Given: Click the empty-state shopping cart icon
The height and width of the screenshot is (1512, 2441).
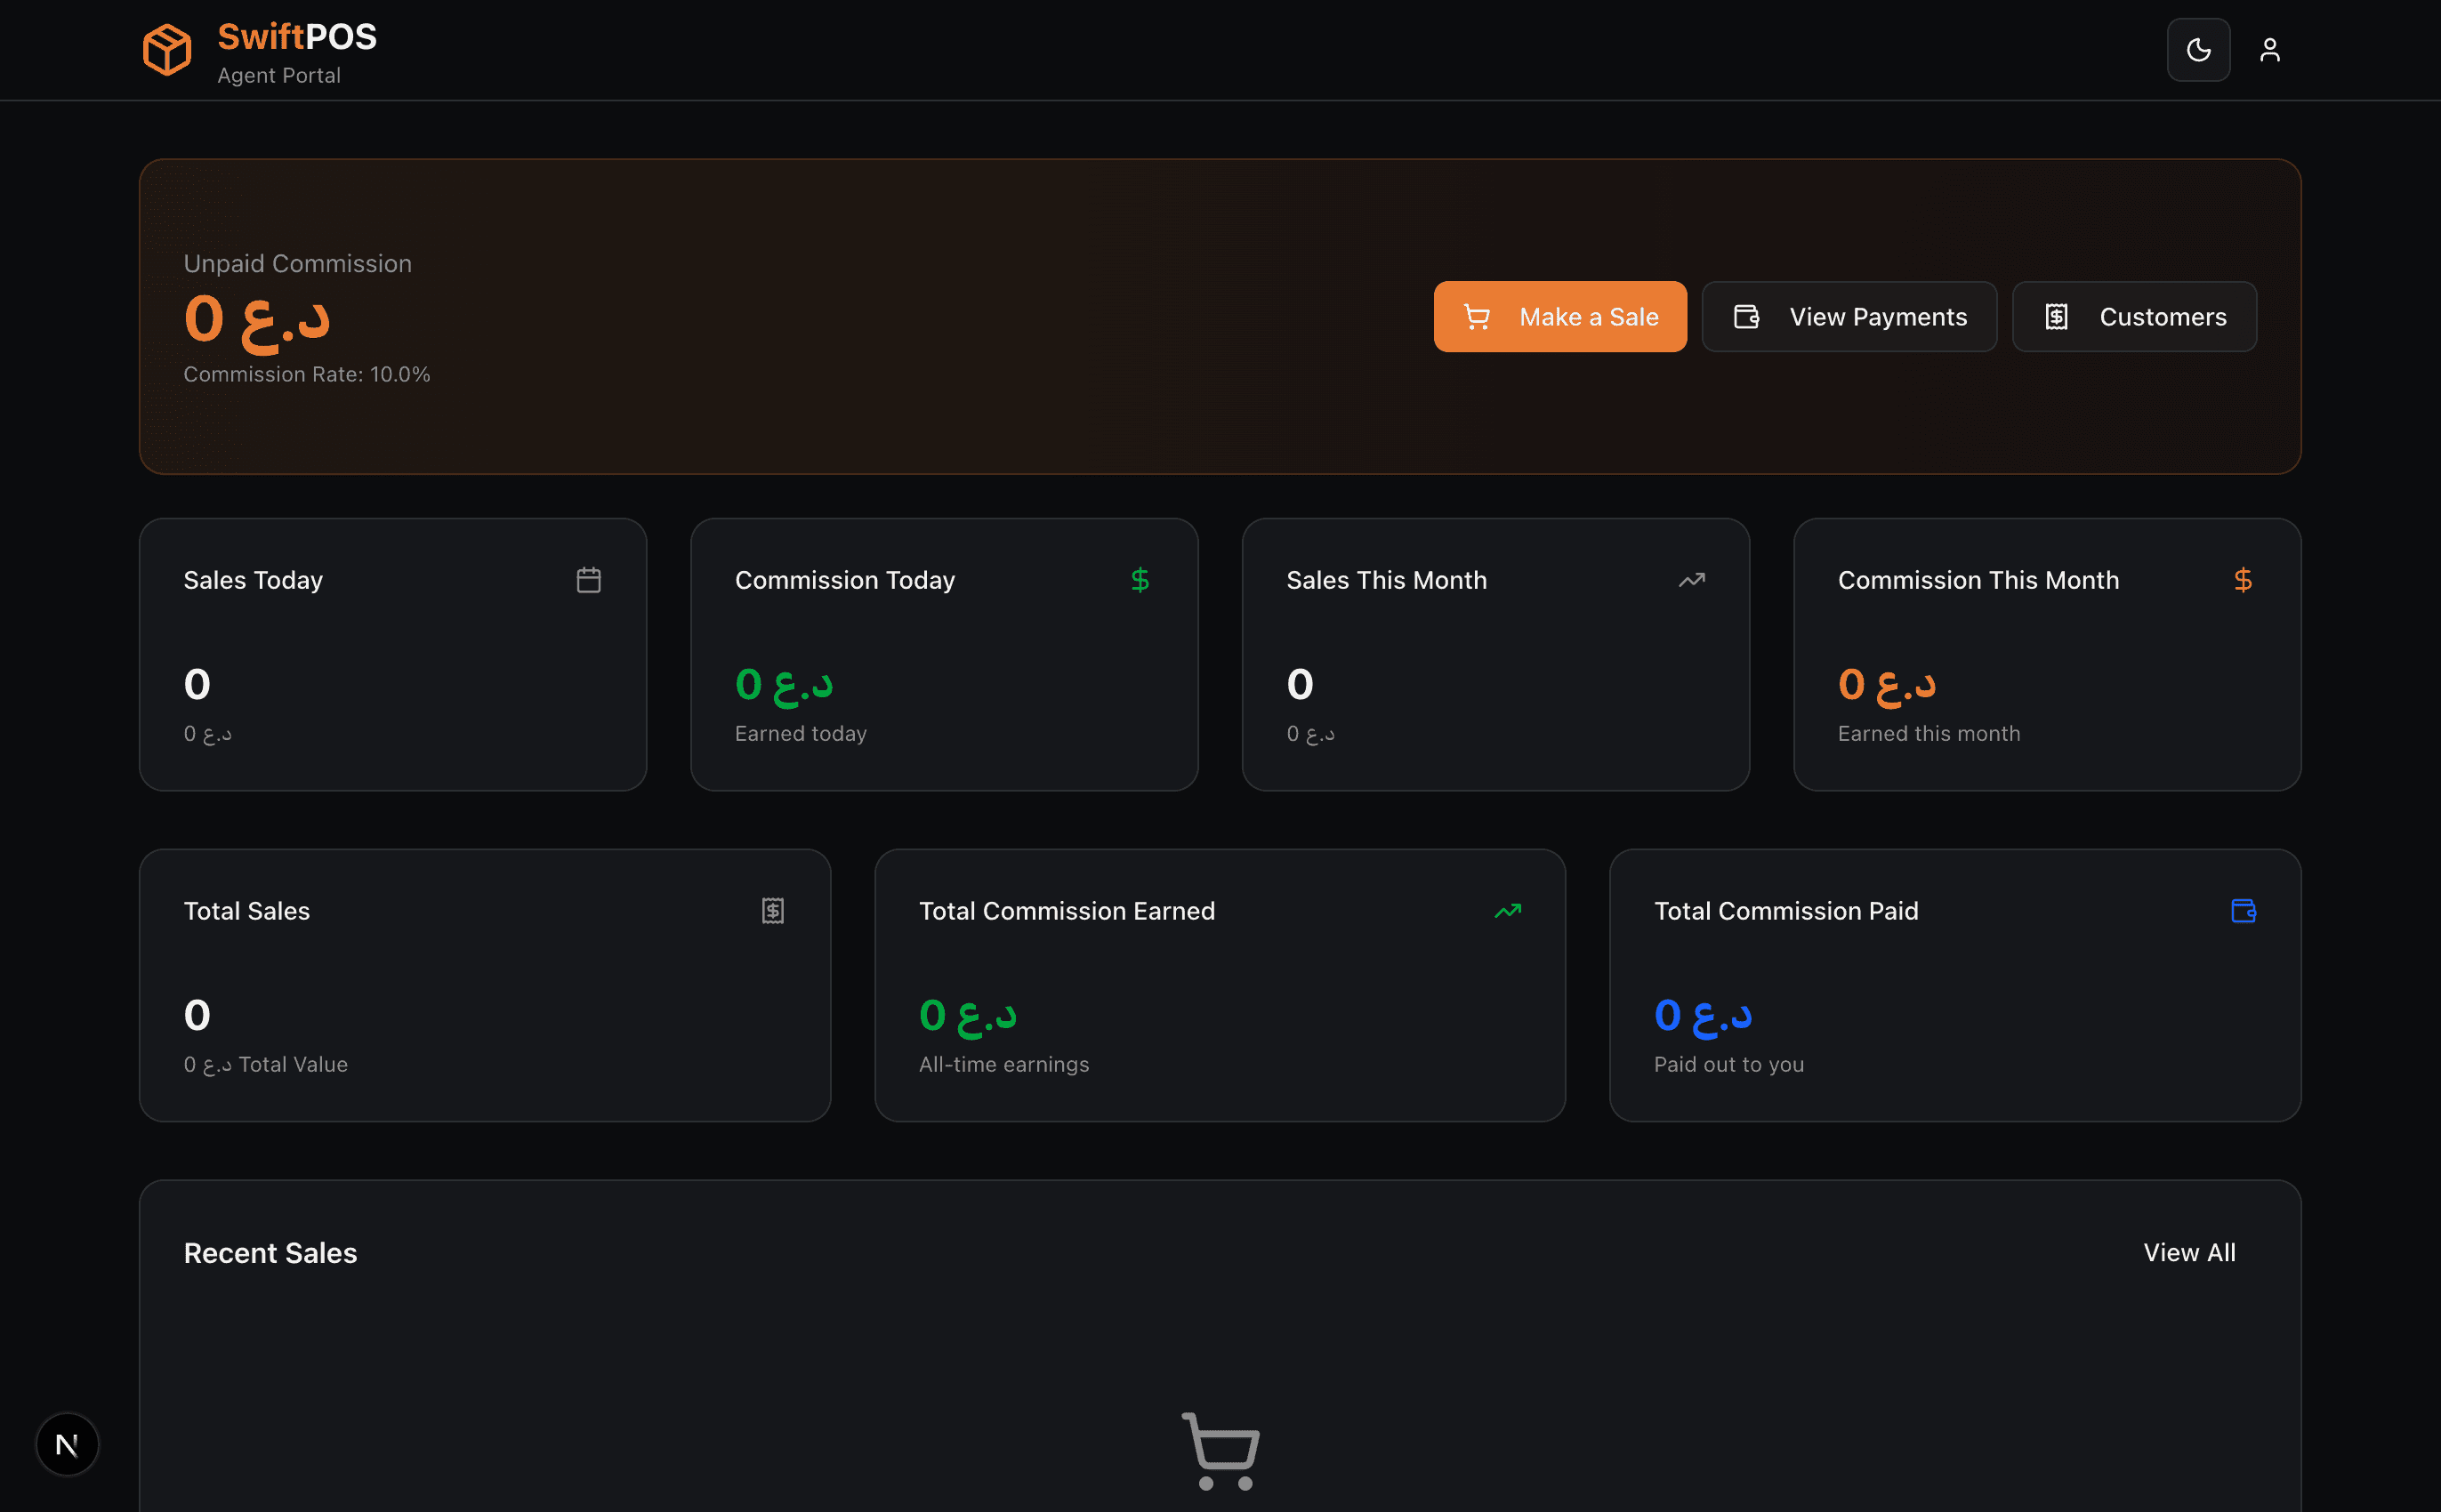Looking at the screenshot, I should pos(1220,1450).
